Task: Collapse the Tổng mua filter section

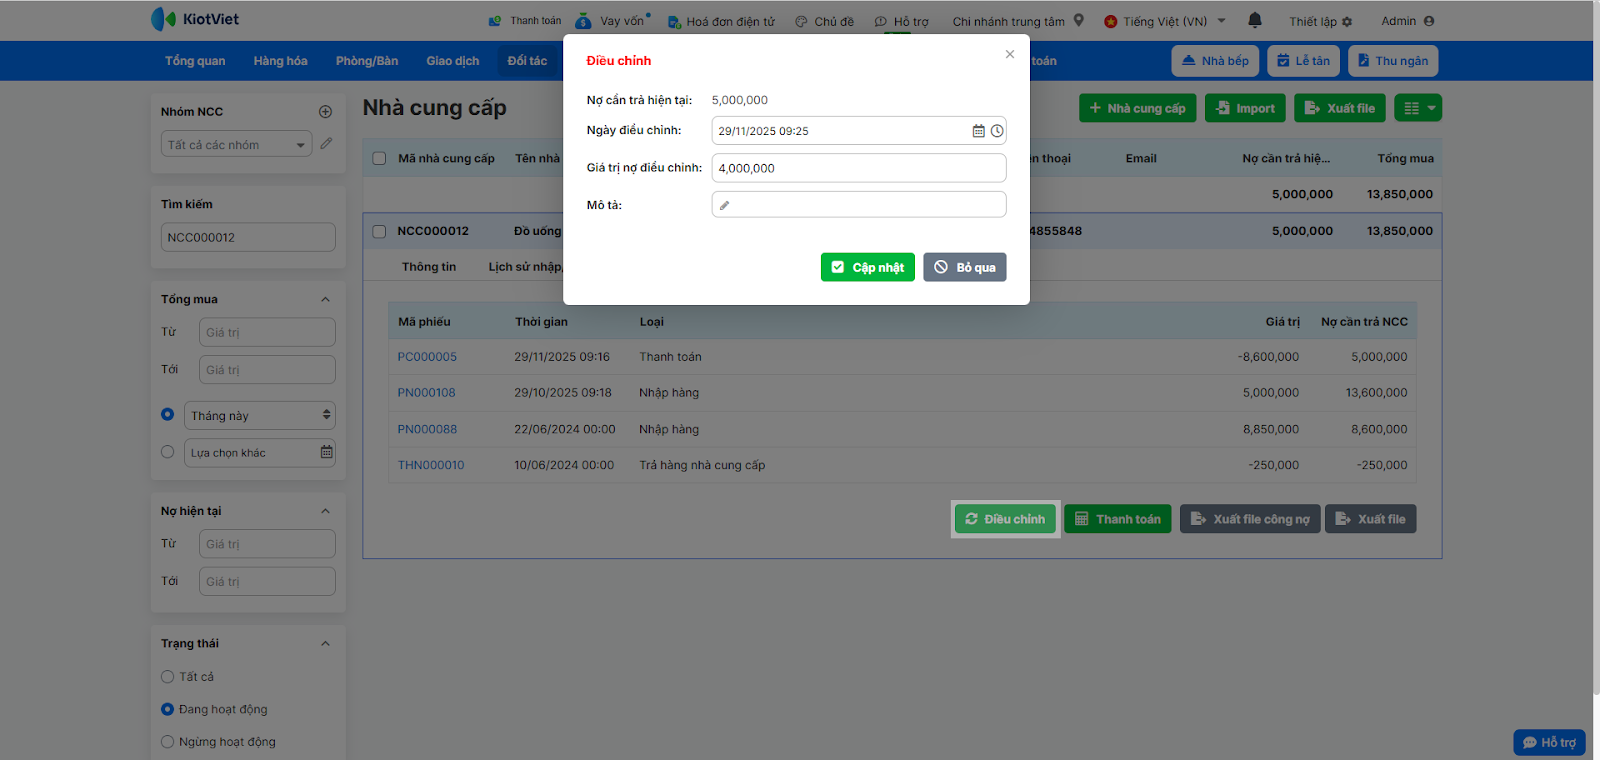Action: (x=325, y=299)
